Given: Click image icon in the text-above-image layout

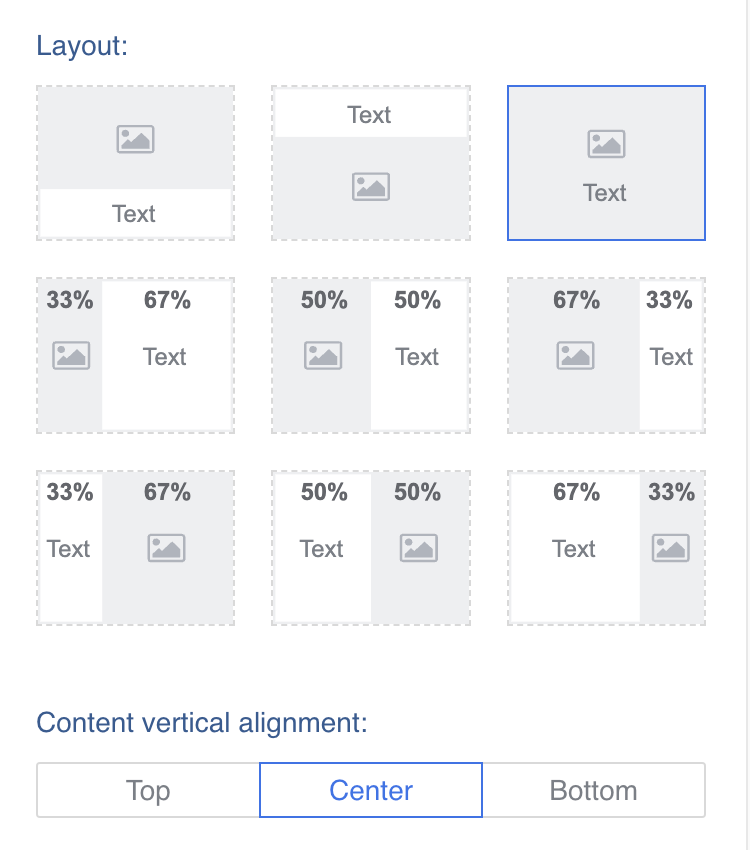Looking at the screenshot, I should (x=371, y=186).
